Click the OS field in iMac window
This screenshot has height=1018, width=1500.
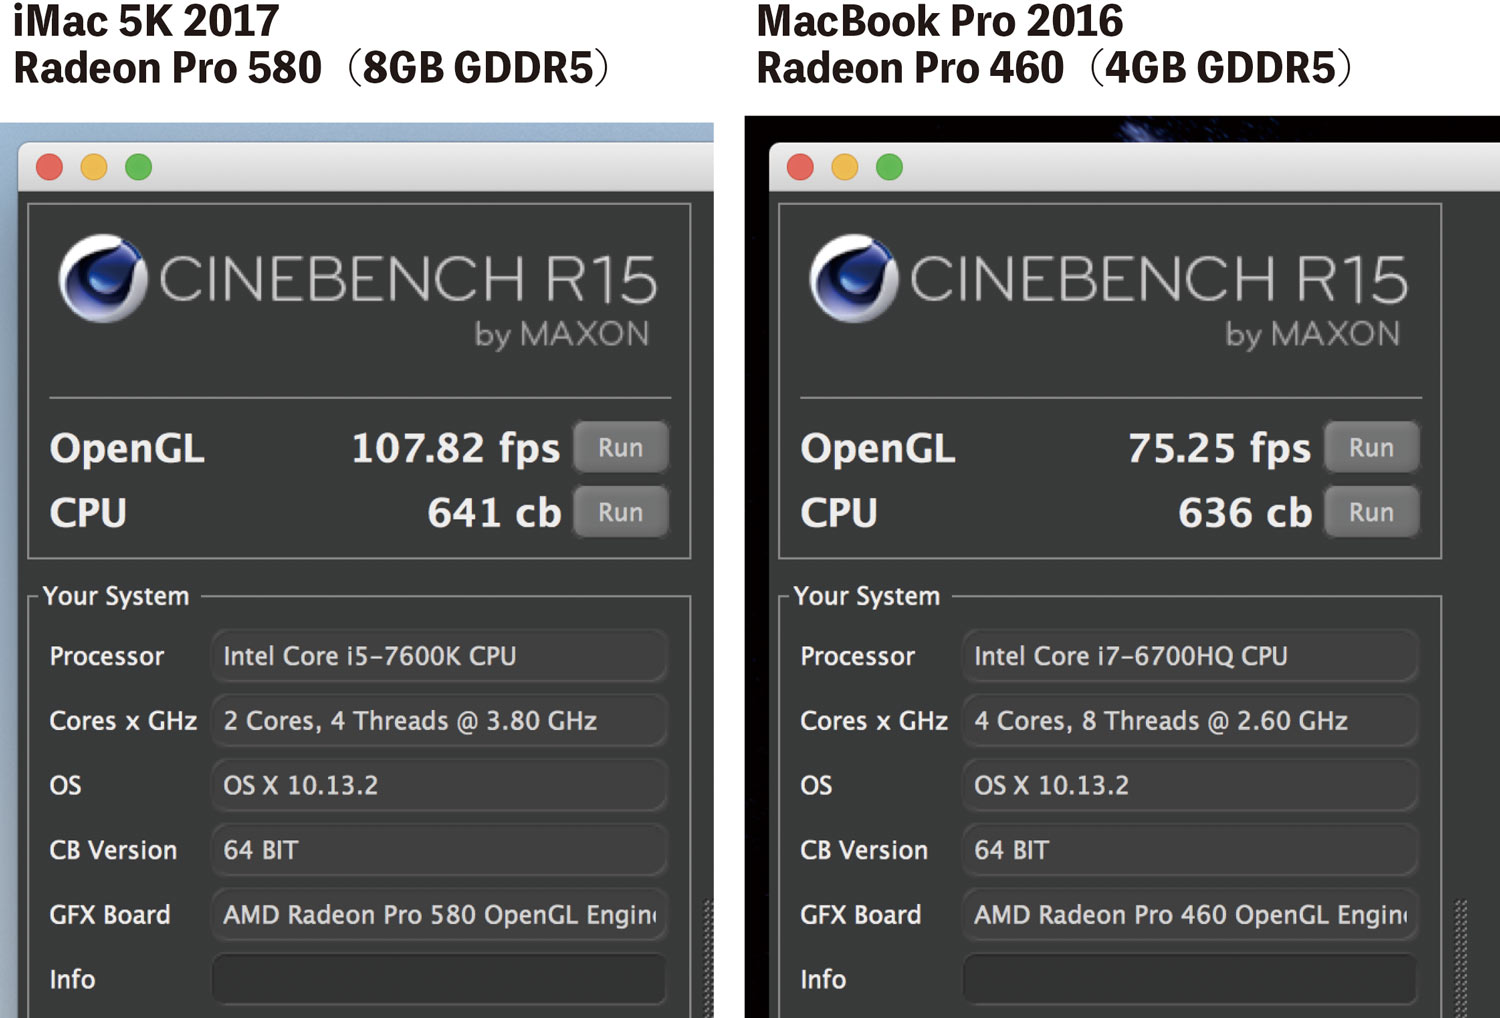pyautogui.click(x=439, y=785)
